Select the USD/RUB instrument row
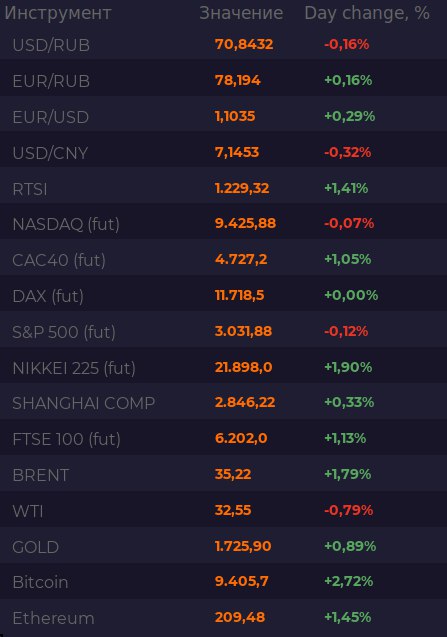447x637 pixels. 224,44
